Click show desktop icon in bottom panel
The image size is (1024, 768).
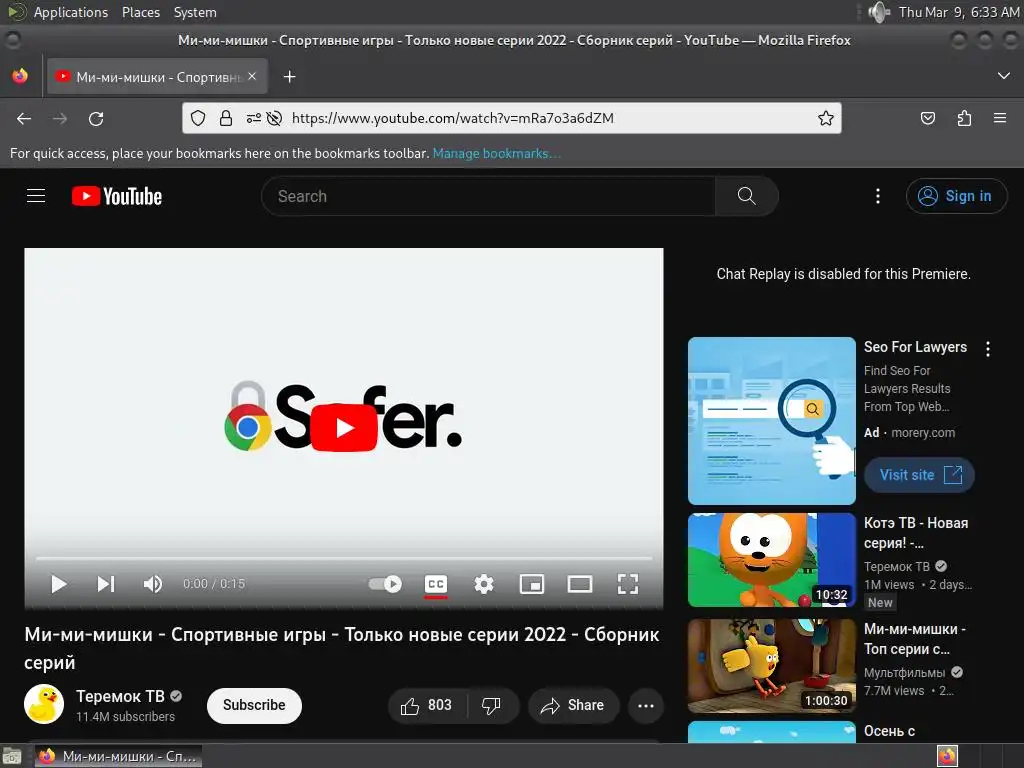(12, 756)
